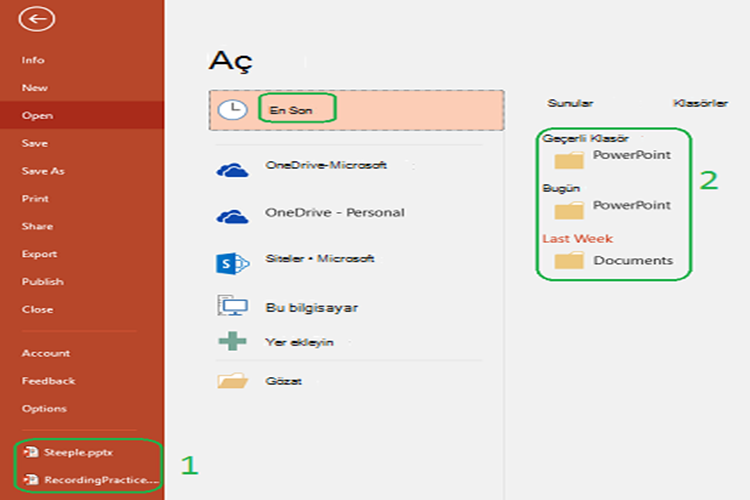
Task: Open the Feedback page
Action: (x=48, y=381)
